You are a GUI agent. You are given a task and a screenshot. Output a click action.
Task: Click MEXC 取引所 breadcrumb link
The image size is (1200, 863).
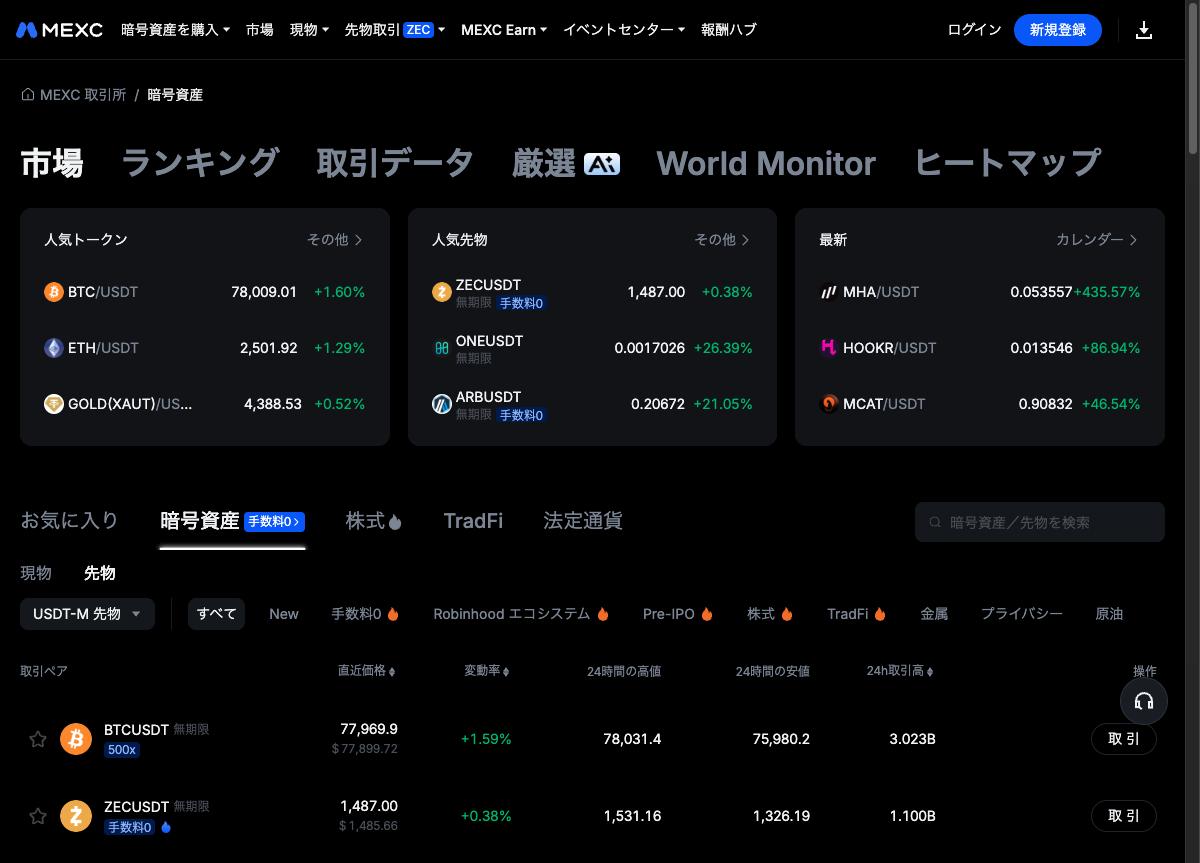tap(83, 95)
